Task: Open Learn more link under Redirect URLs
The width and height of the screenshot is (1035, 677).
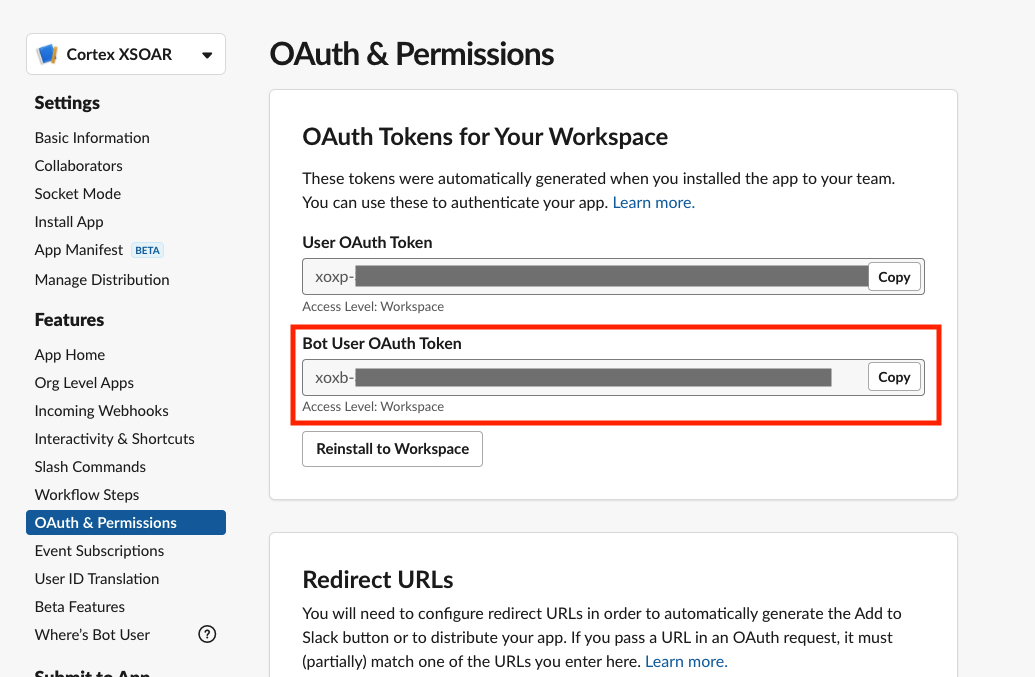Action: (x=686, y=661)
